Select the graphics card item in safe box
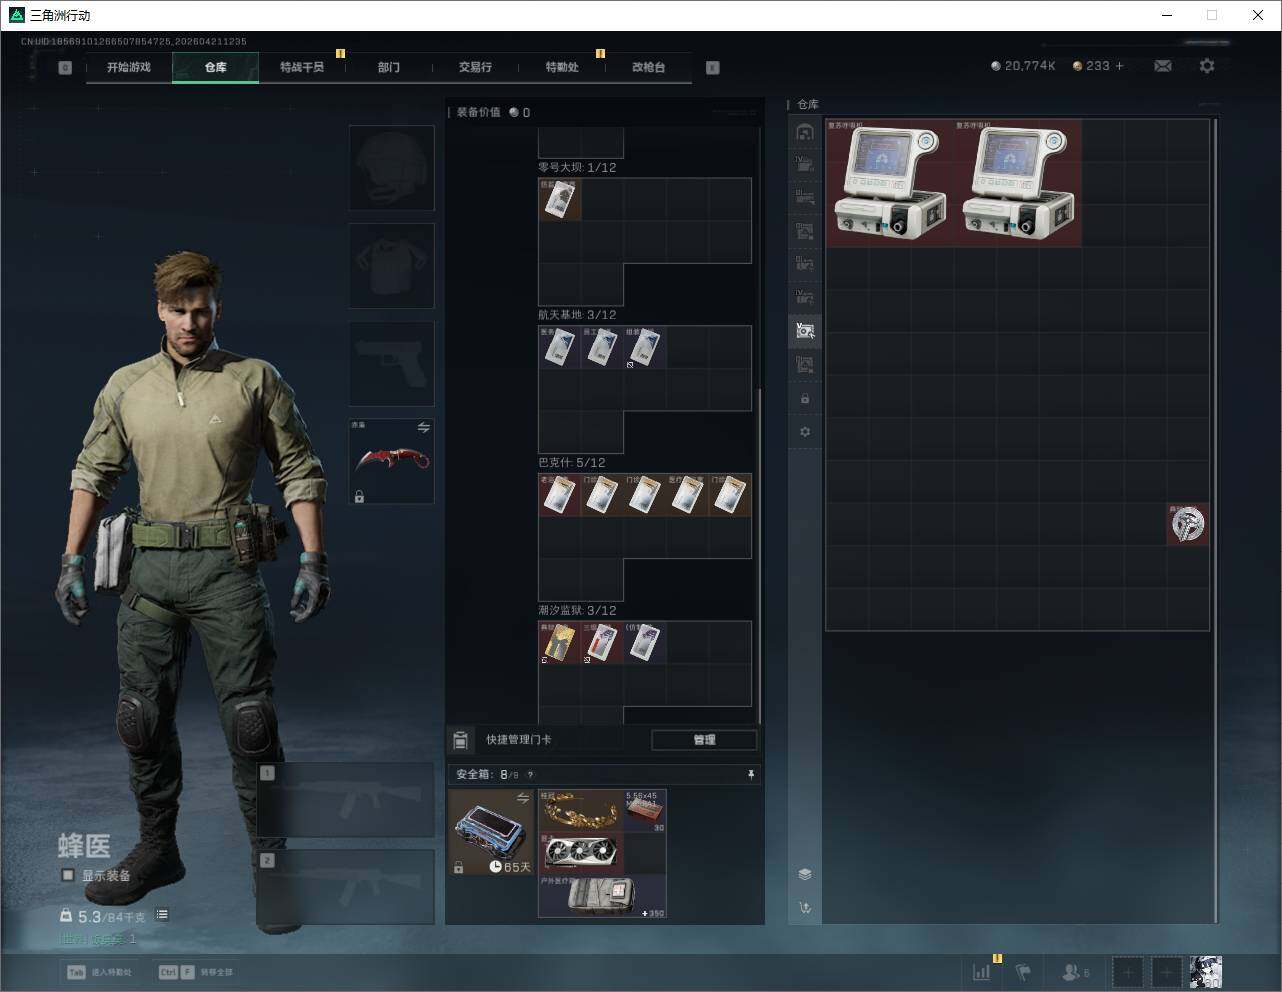1282x992 pixels. (x=581, y=853)
